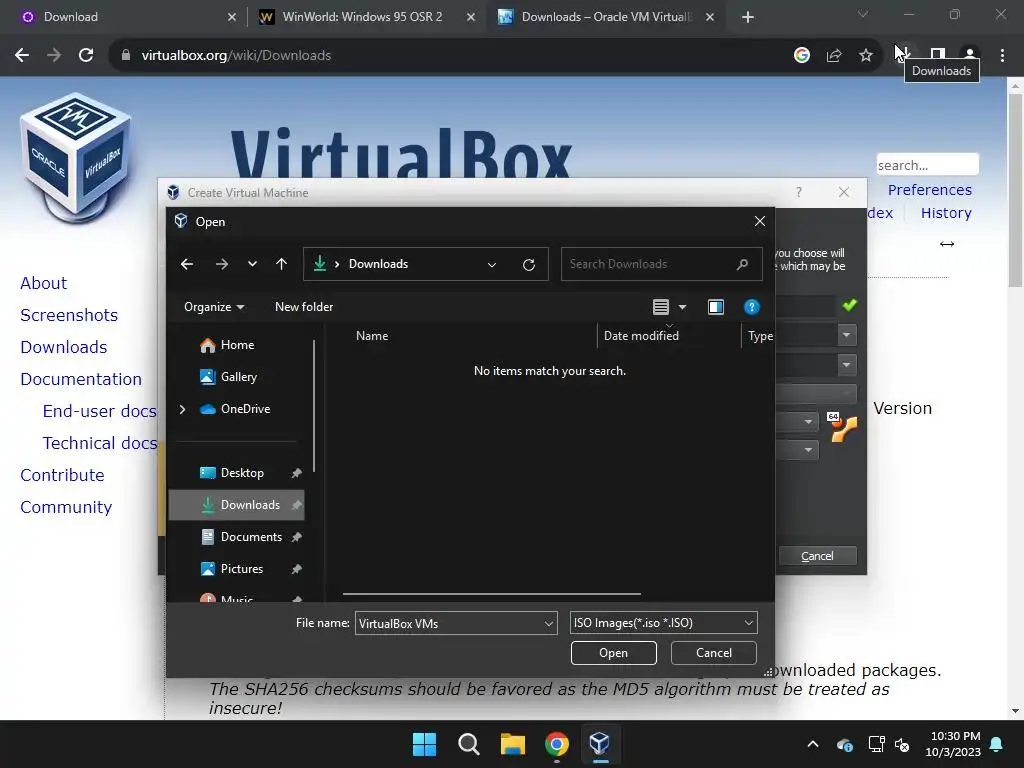Open Windows Search from taskbar

pos(469,744)
